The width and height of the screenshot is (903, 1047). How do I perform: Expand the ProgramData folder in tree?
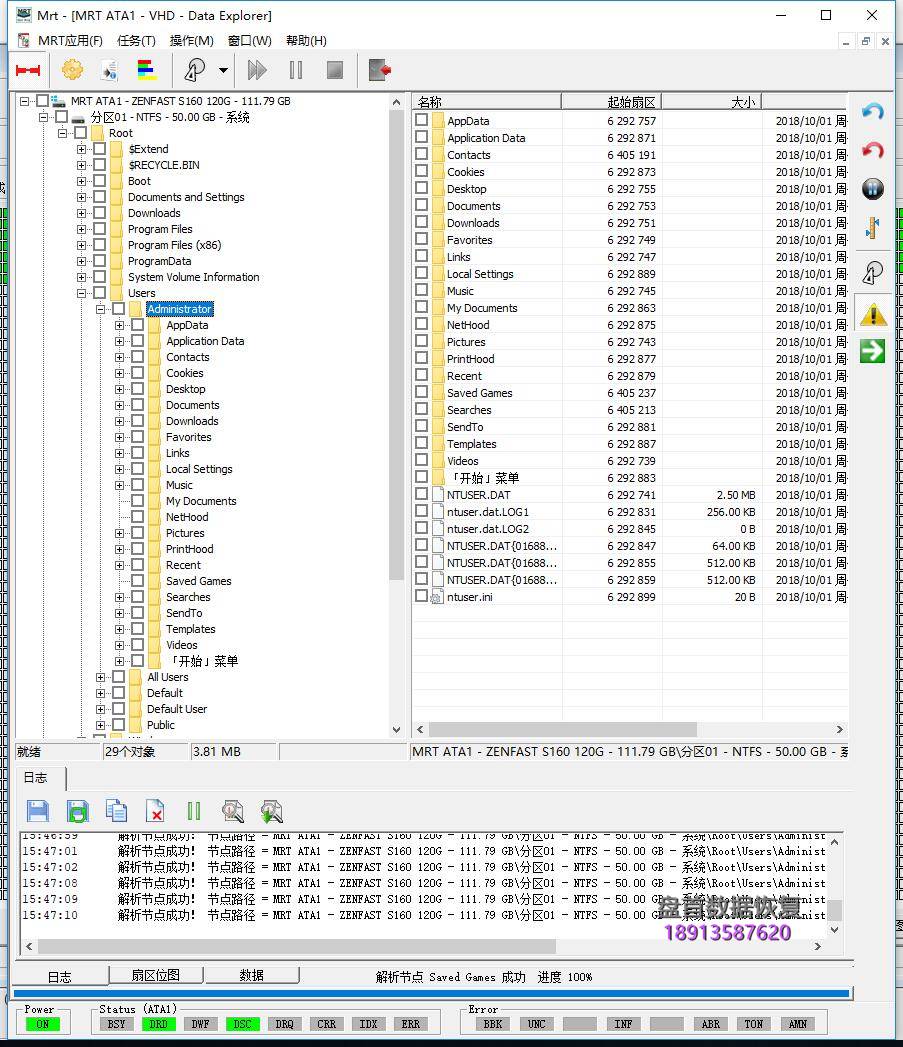(x=81, y=261)
